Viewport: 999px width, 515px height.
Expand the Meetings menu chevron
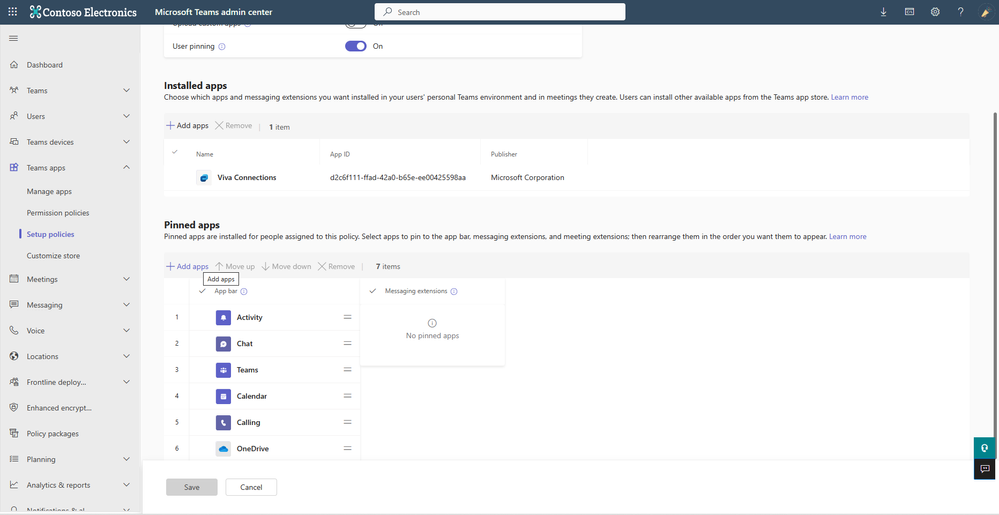(x=126, y=279)
